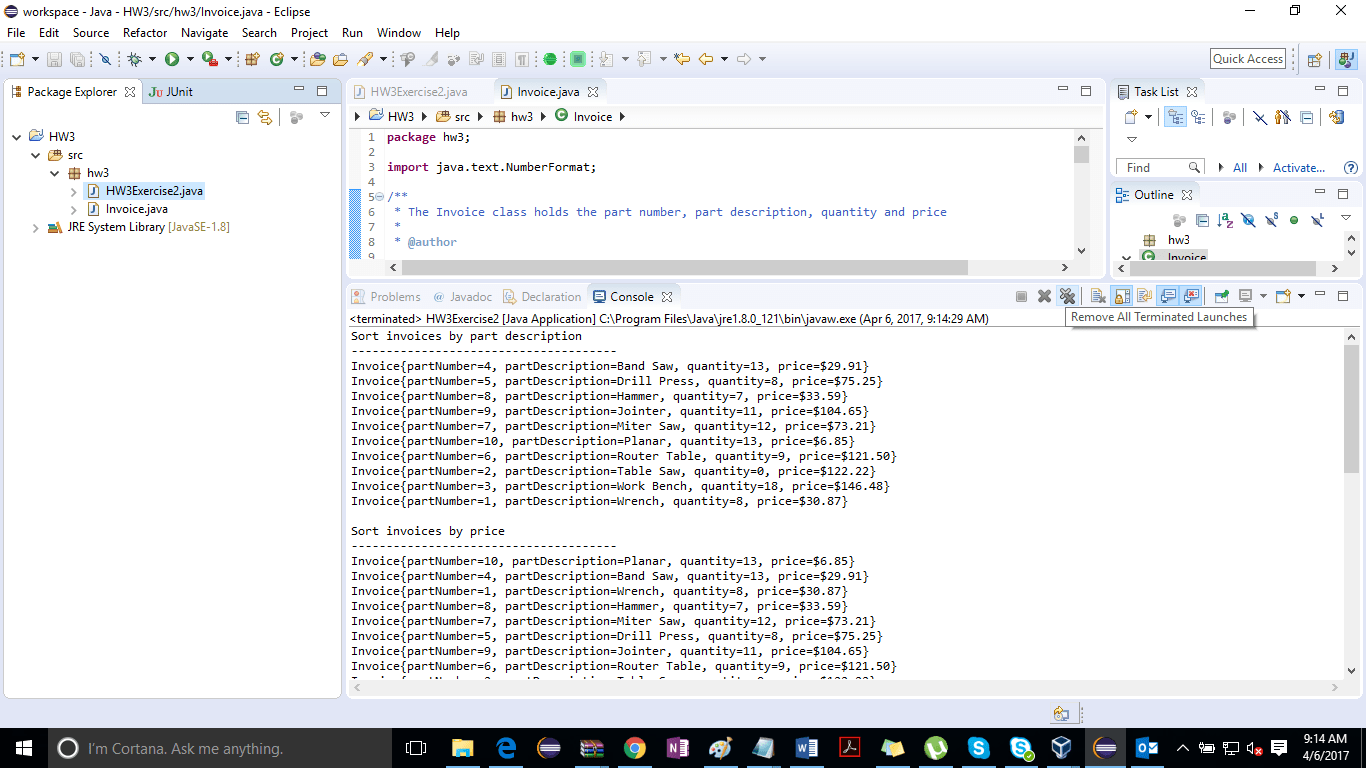Click the Activate link in Task List

1297,167
